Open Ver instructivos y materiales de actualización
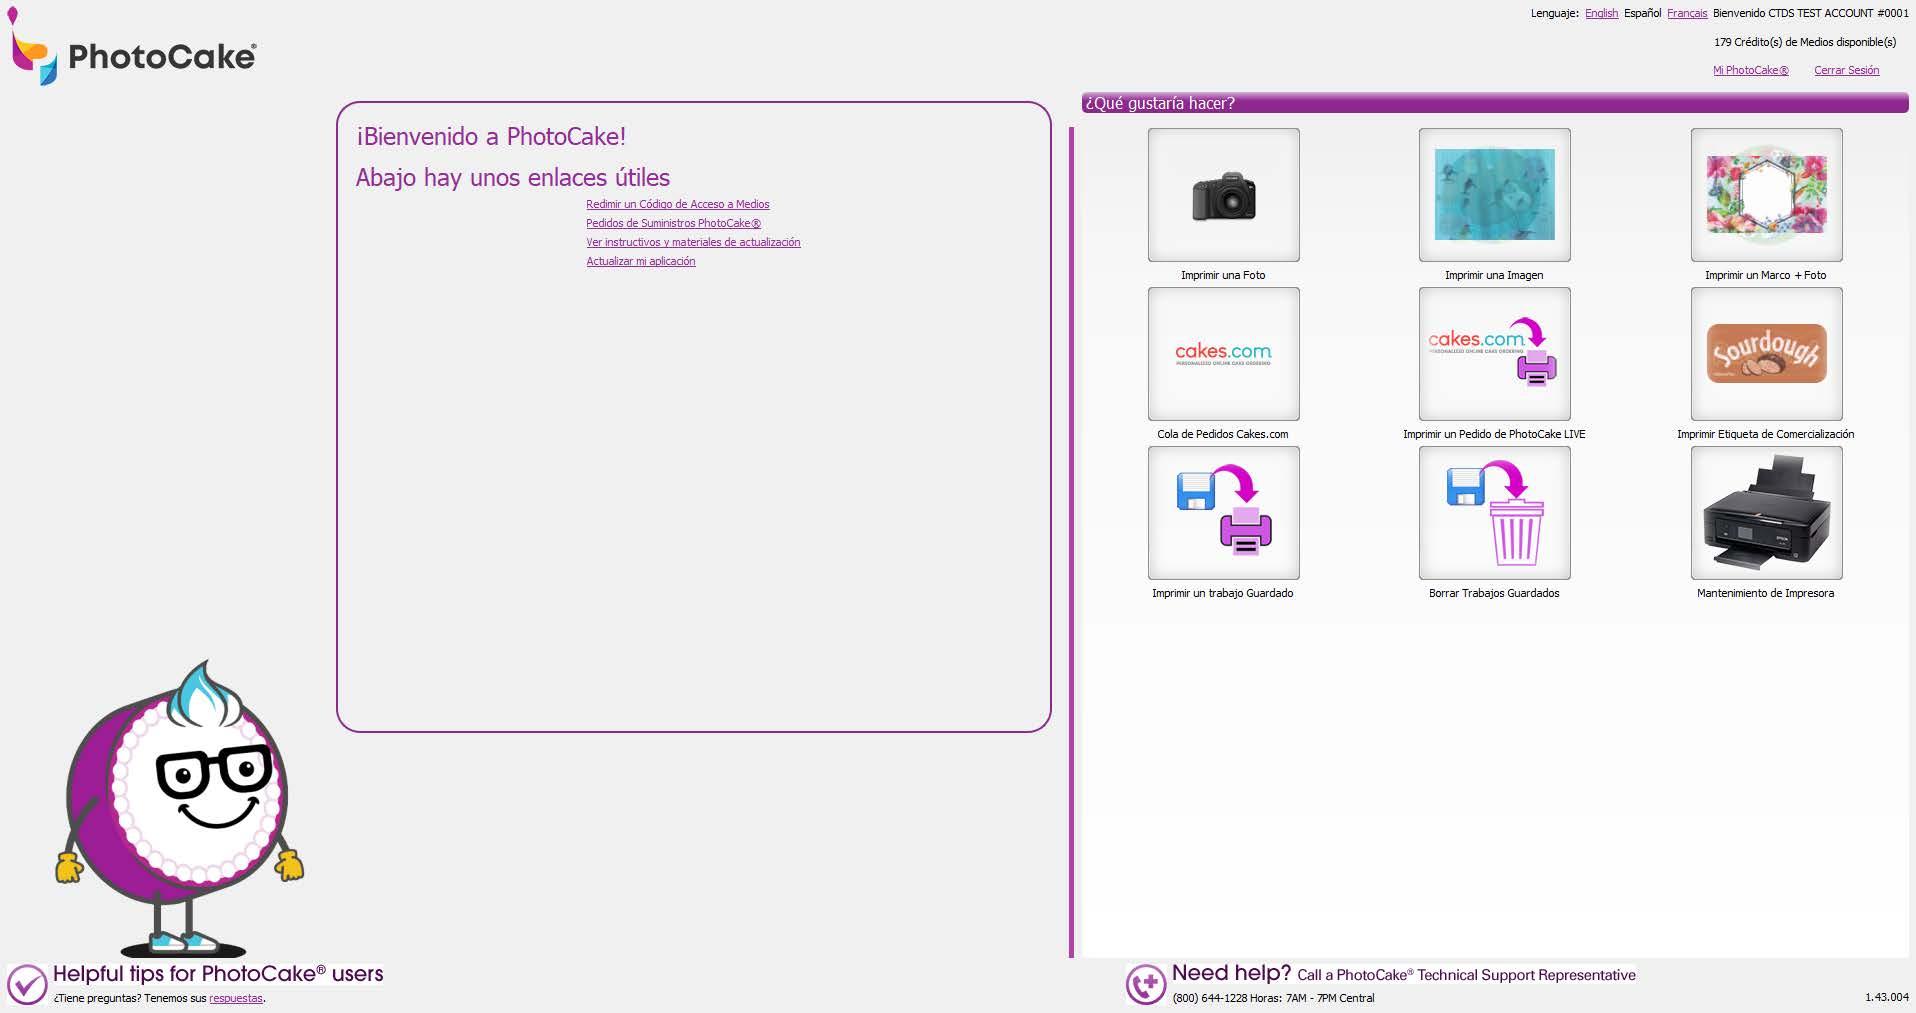The image size is (1916, 1013). (x=693, y=242)
